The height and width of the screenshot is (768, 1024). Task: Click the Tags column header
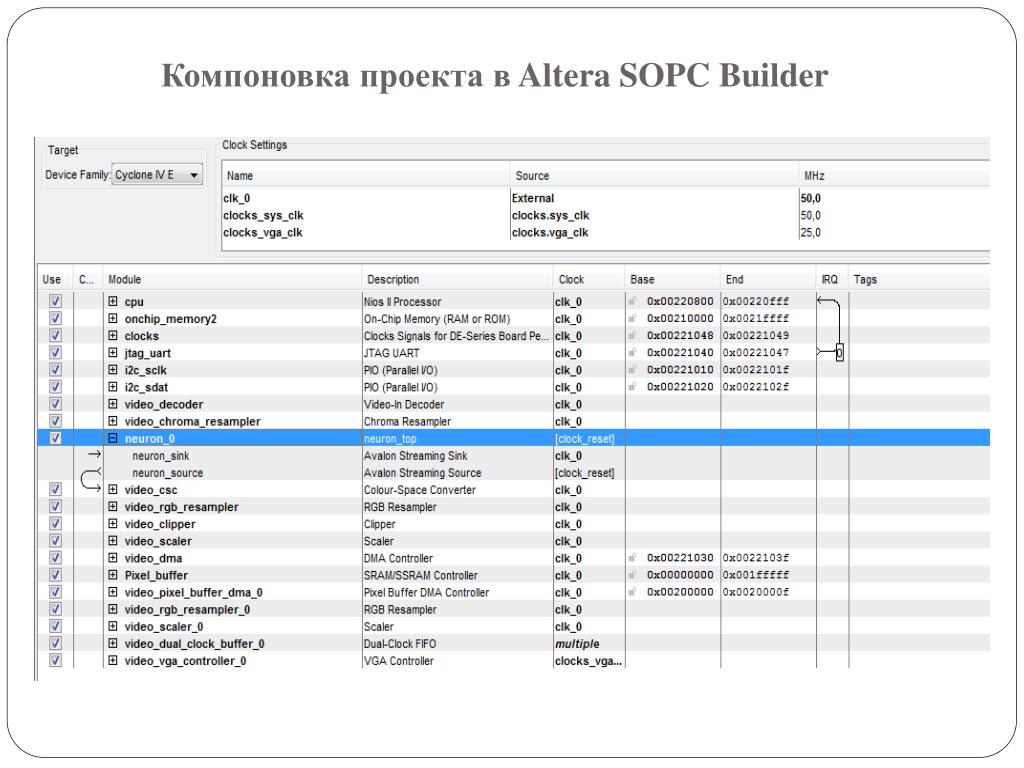pos(920,280)
